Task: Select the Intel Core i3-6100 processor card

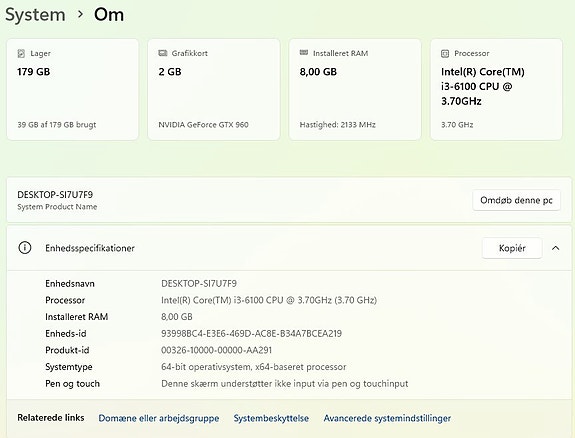Action: click(496, 90)
